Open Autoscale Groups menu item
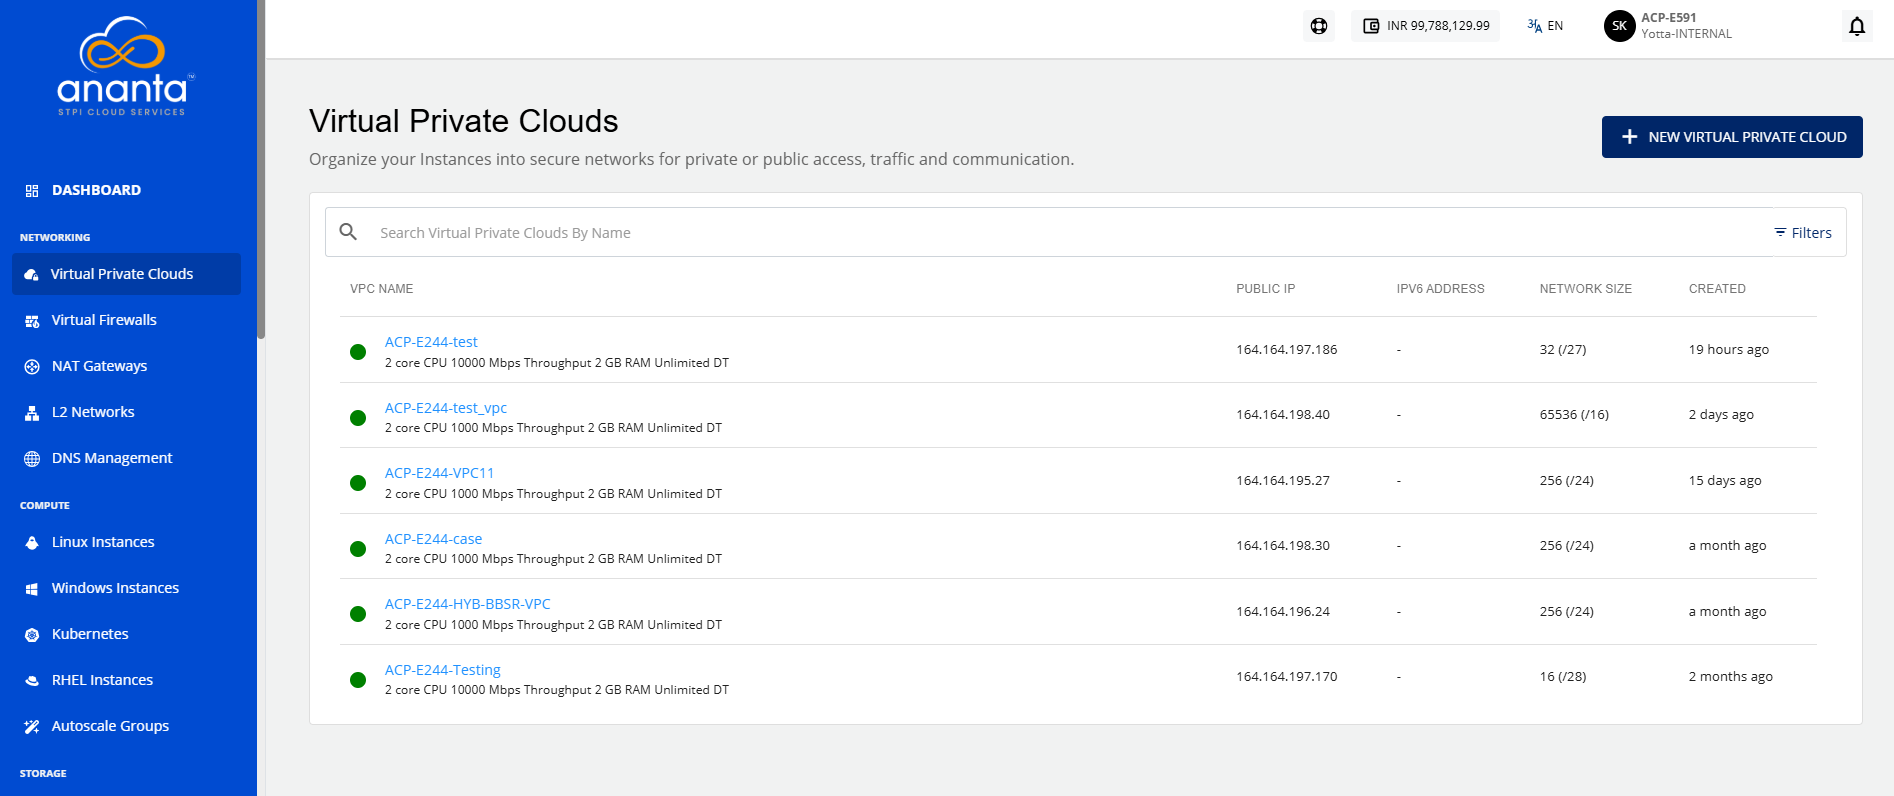This screenshot has height=796, width=1894. [x=110, y=726]
